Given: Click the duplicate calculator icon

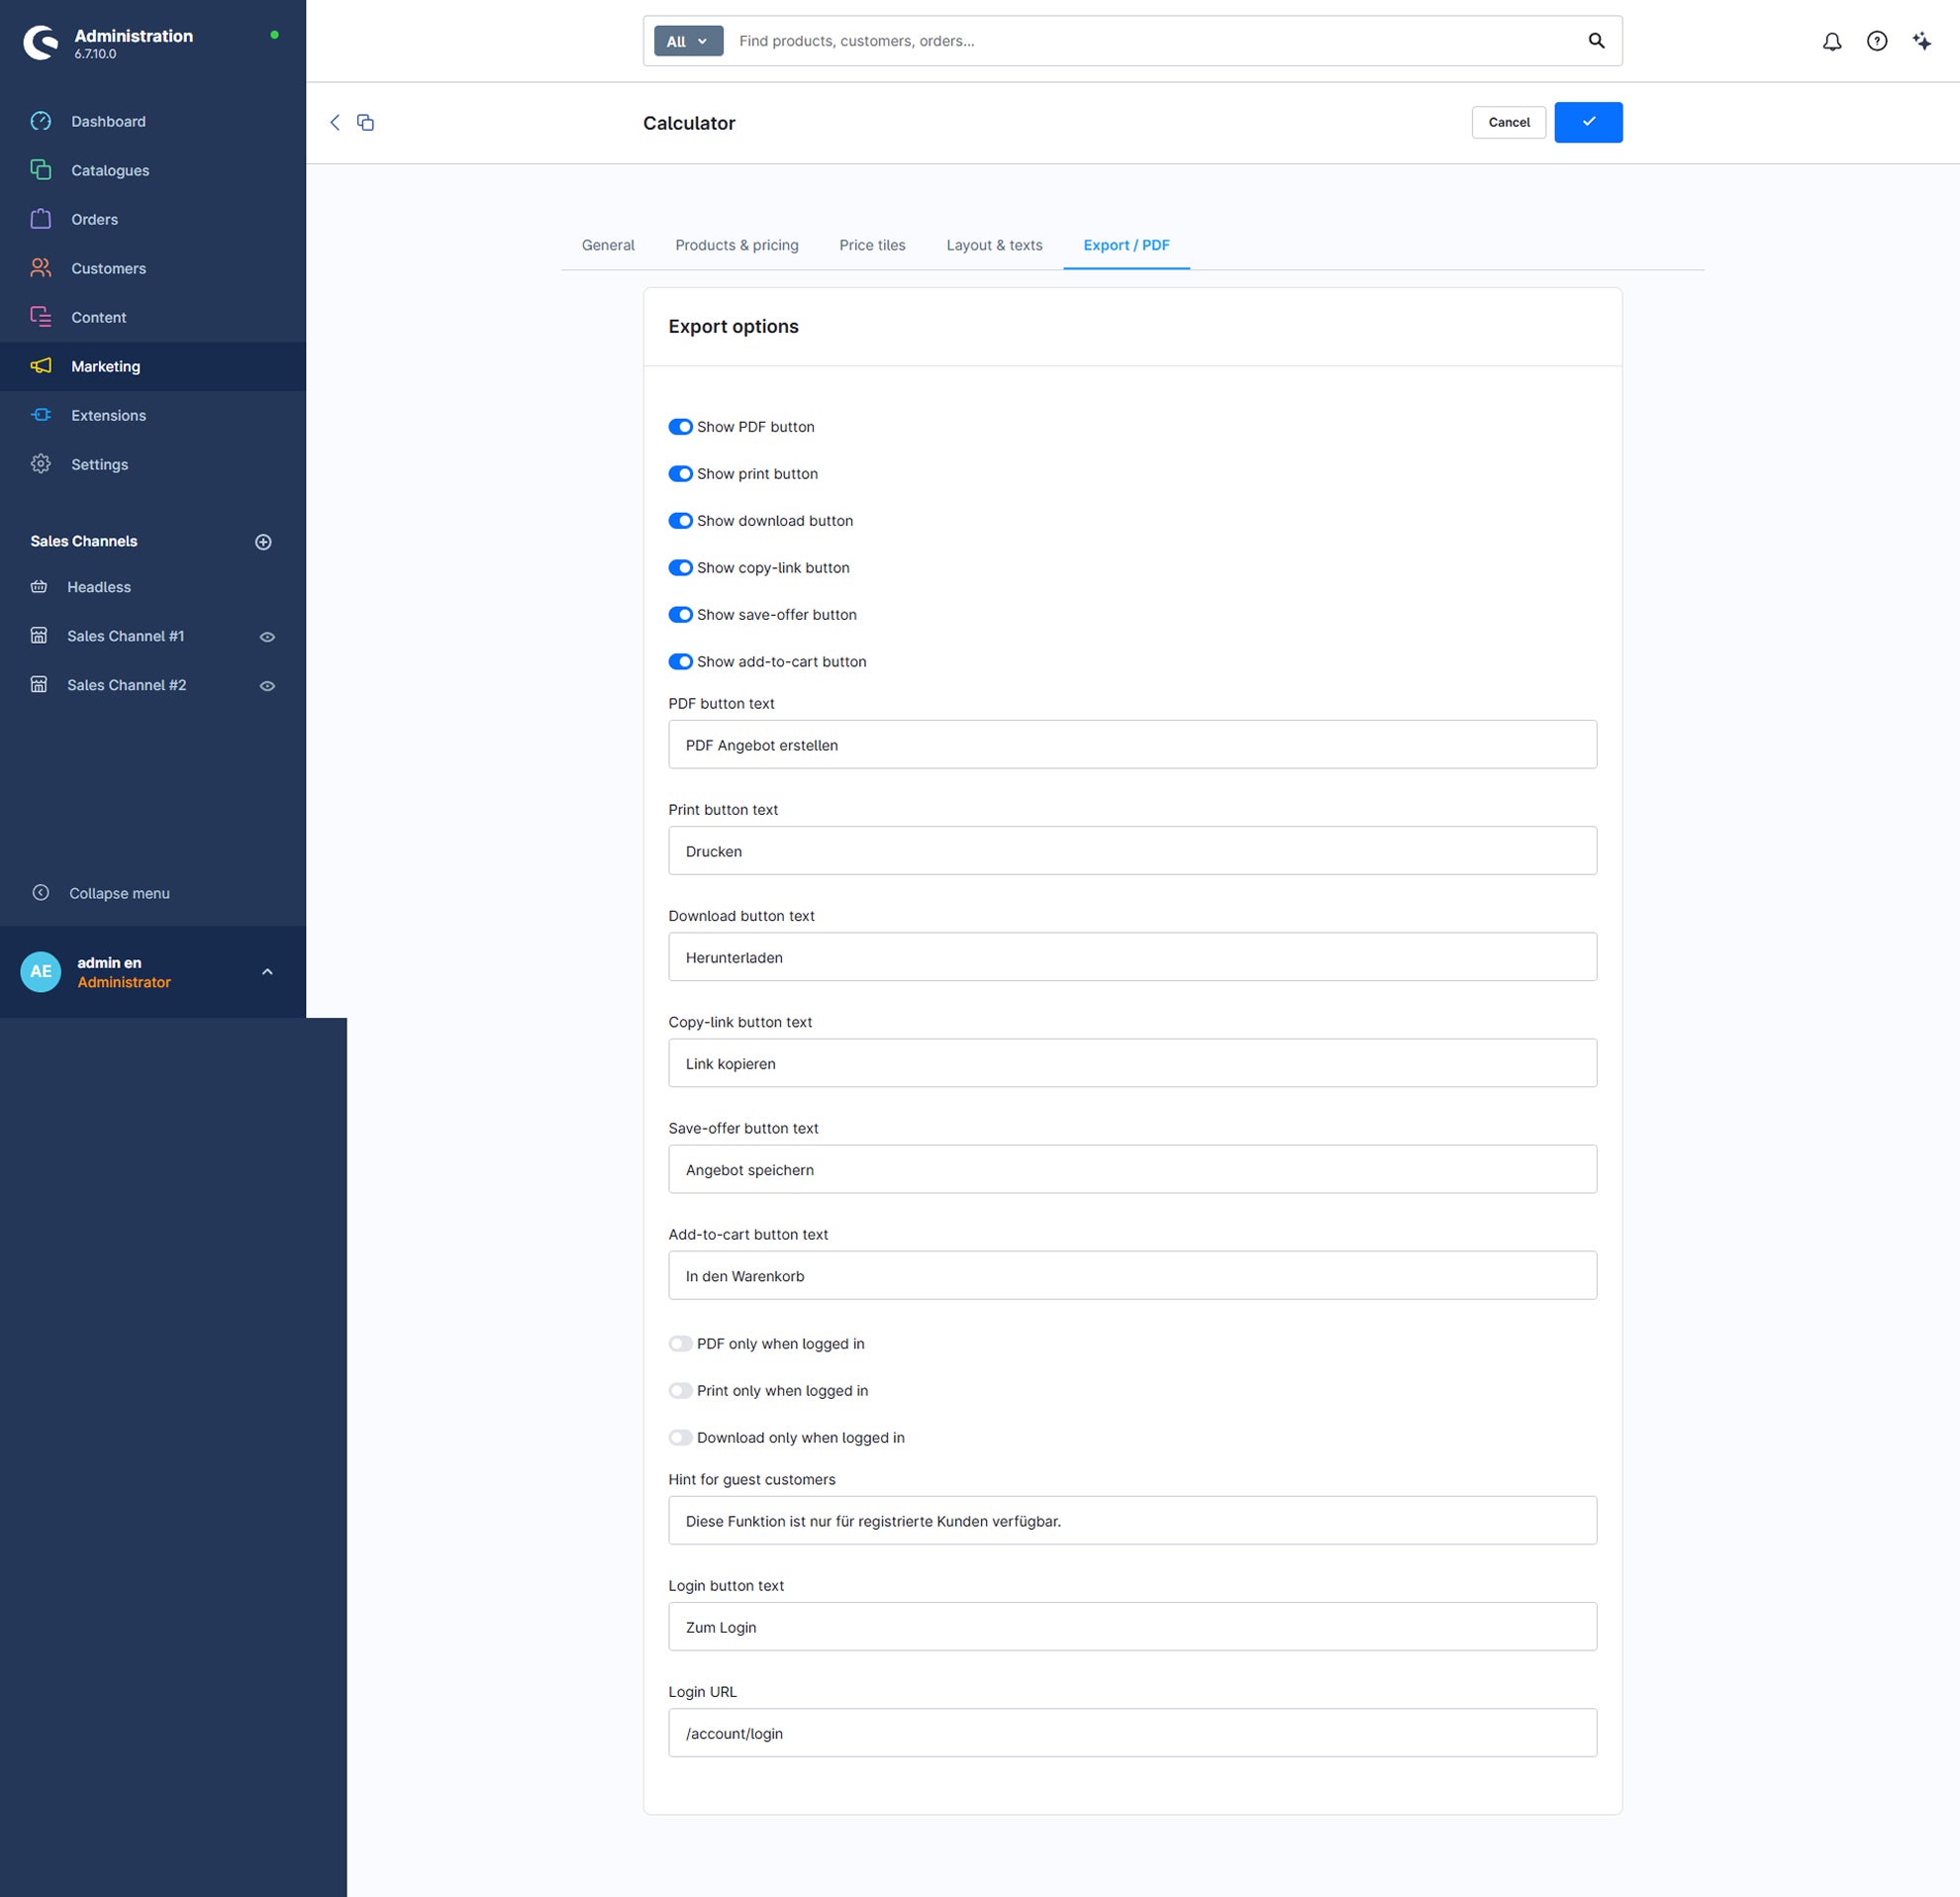Looking at the screenshot, I should tap(366, 122).
